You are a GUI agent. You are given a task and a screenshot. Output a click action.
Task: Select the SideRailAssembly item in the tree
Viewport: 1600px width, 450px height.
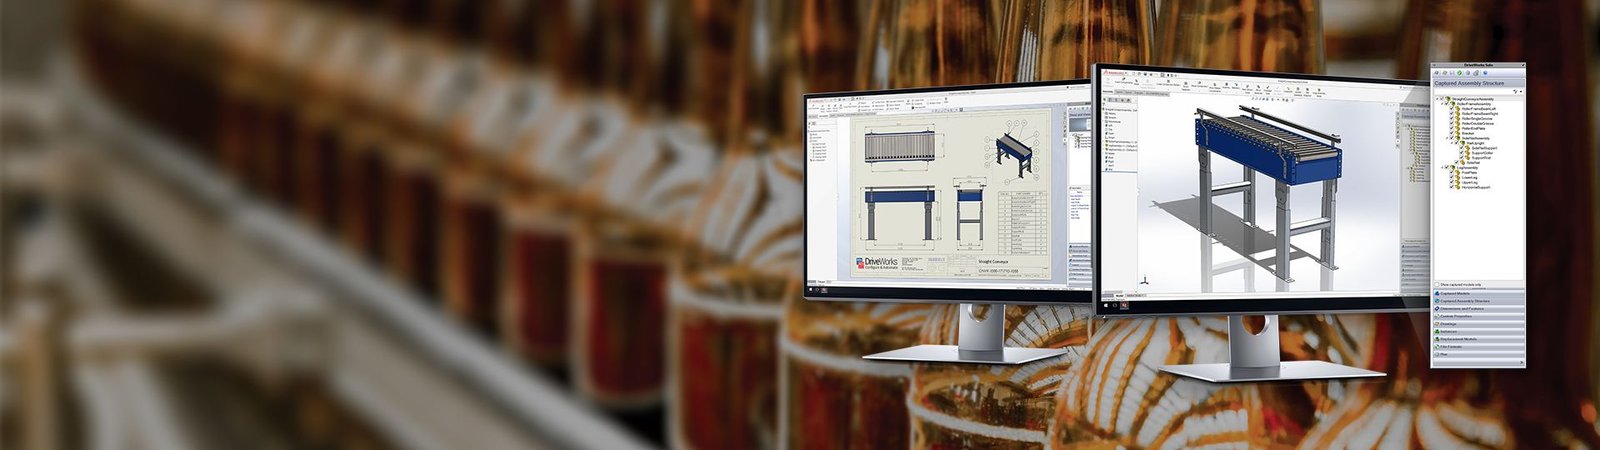[1475, 138]
